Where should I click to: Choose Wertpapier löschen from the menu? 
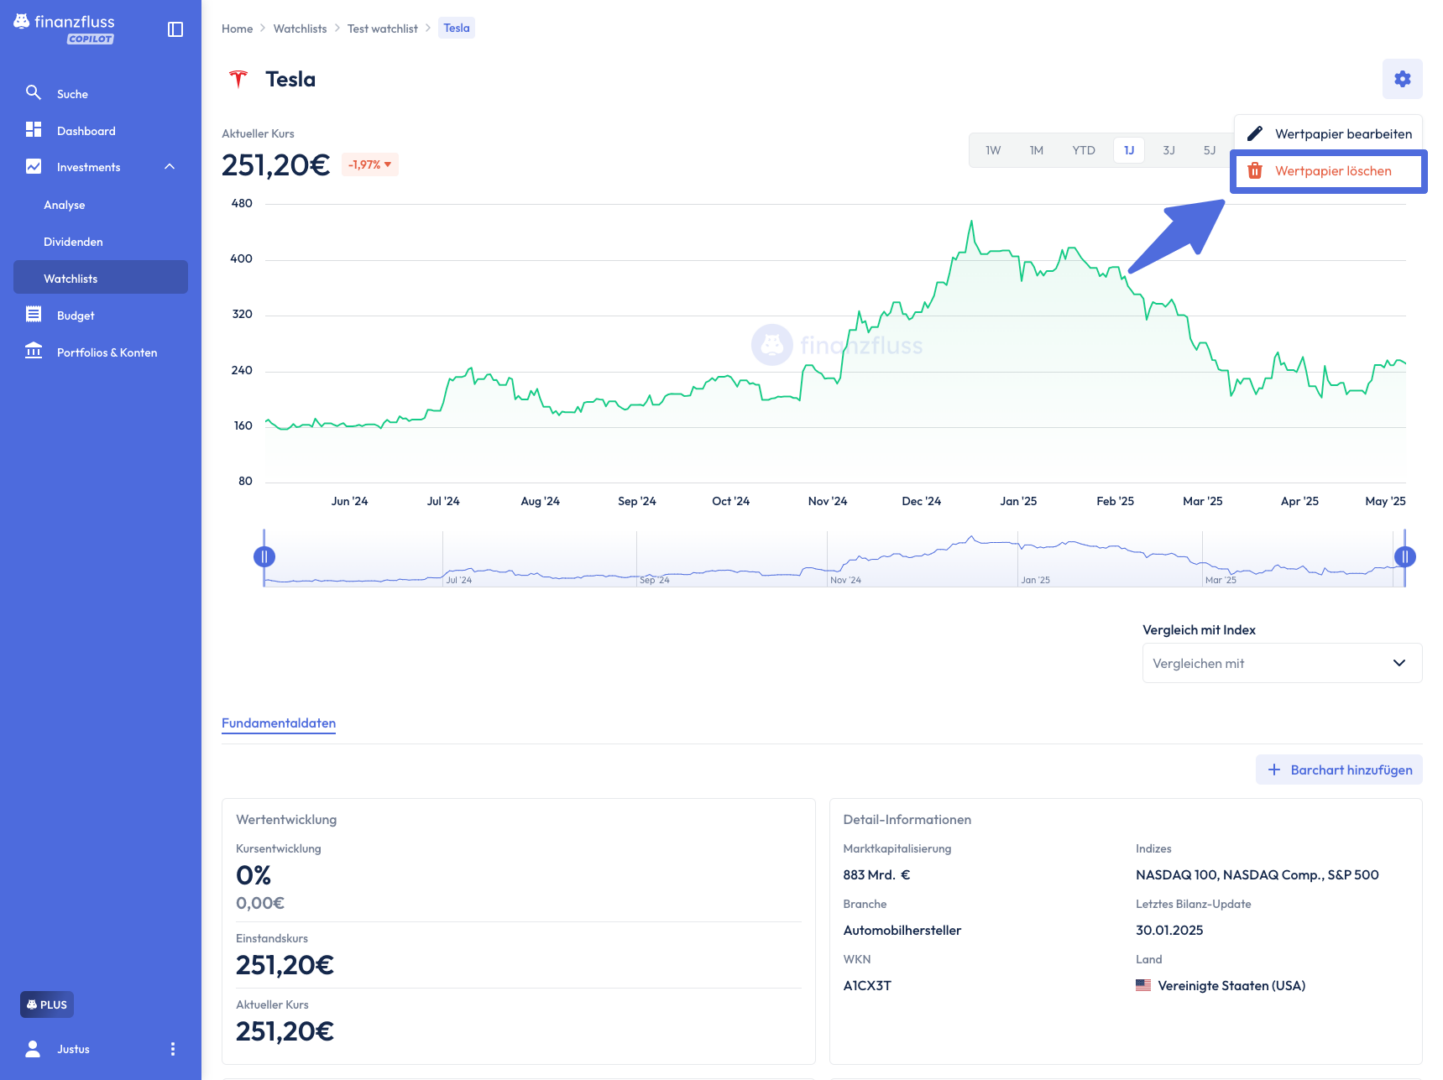coord(1328,171)
